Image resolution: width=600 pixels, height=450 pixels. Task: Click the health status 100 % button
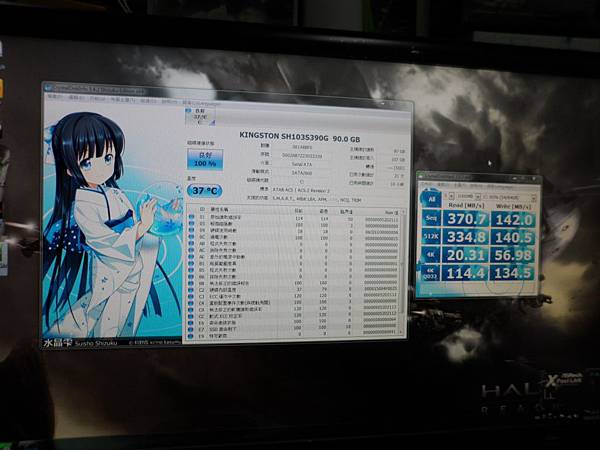tap(205, 159)
